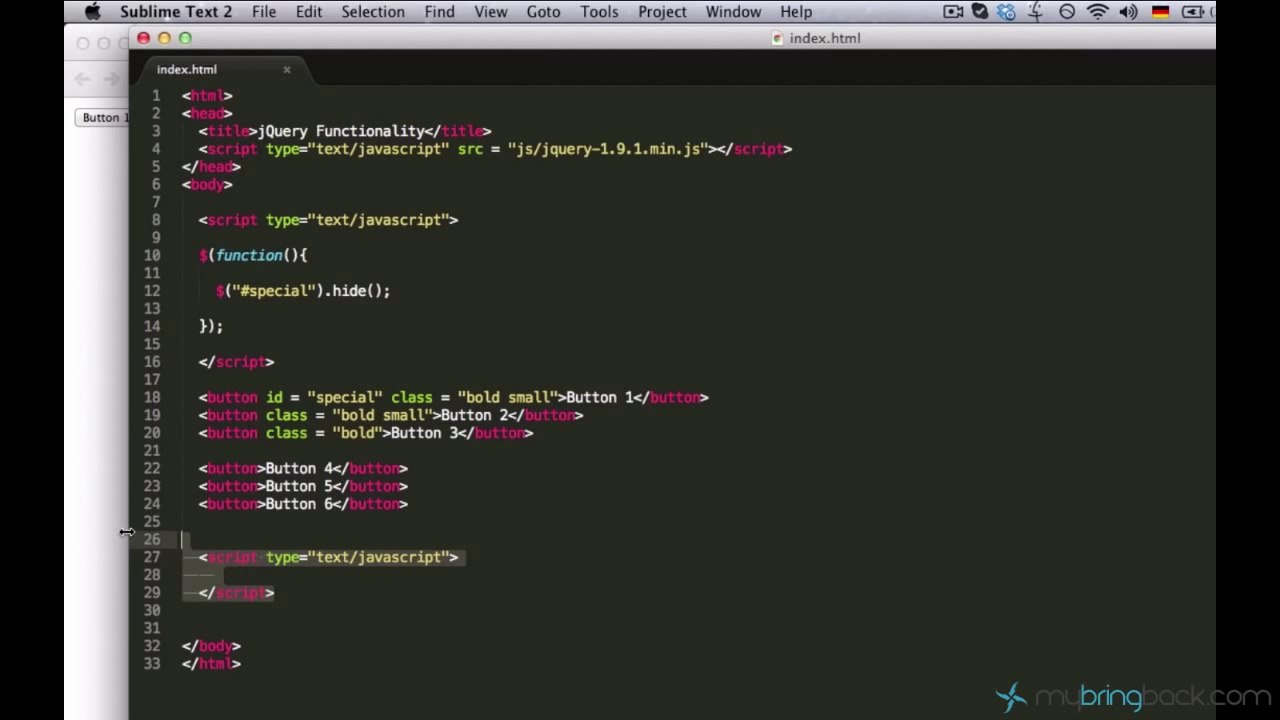Open the Wi-Fi status menu
The image size is (1280, 720).
click(1098, 12)
